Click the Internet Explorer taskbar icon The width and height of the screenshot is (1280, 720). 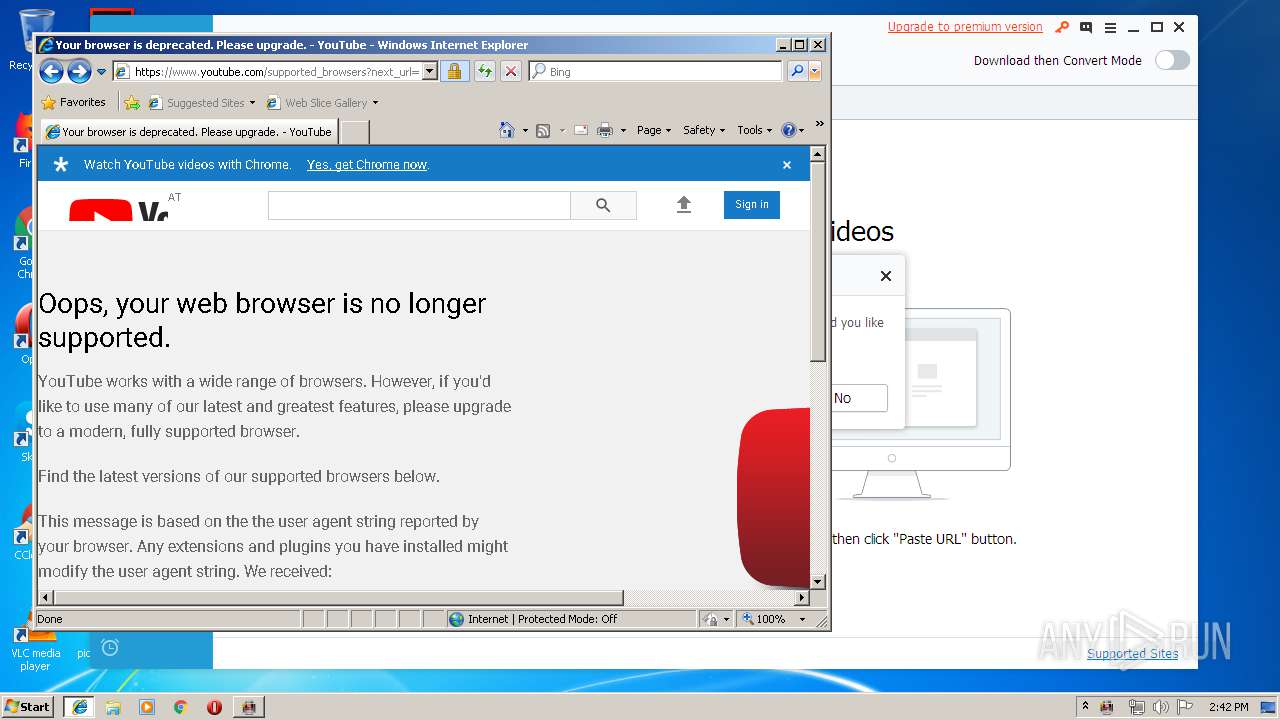pos(80,707)
